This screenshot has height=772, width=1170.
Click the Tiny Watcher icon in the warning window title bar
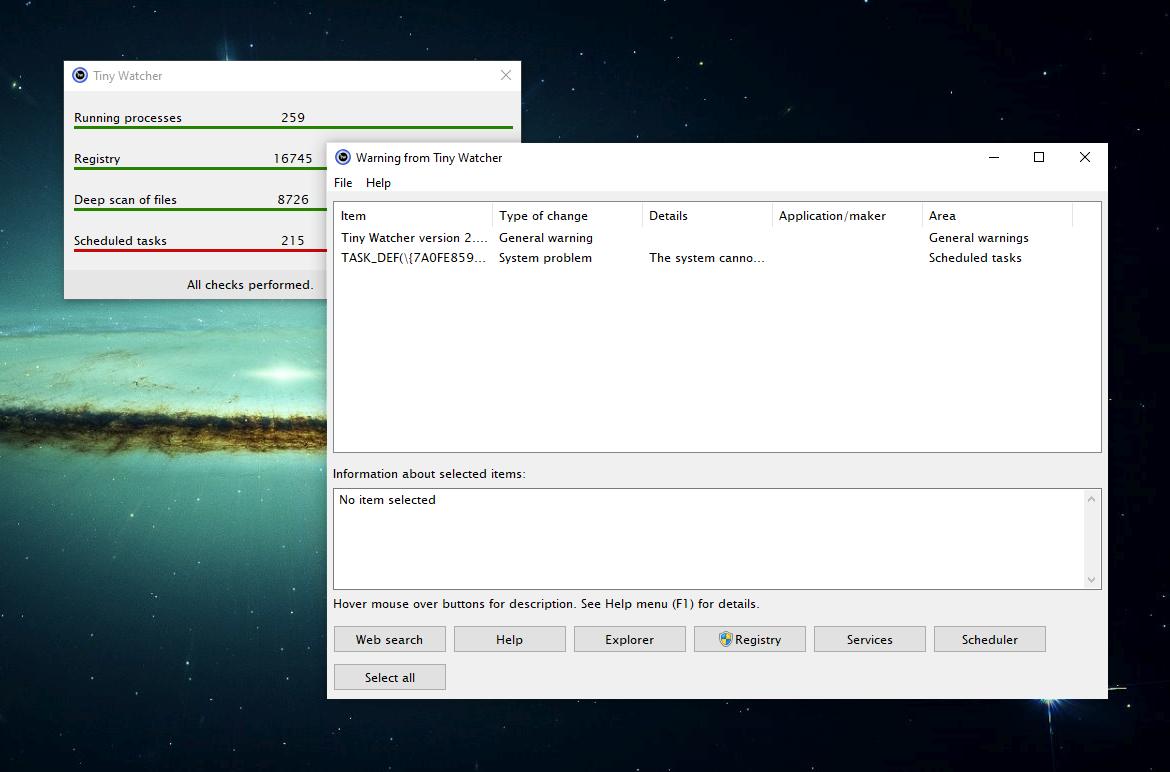[x=342, y=157]
